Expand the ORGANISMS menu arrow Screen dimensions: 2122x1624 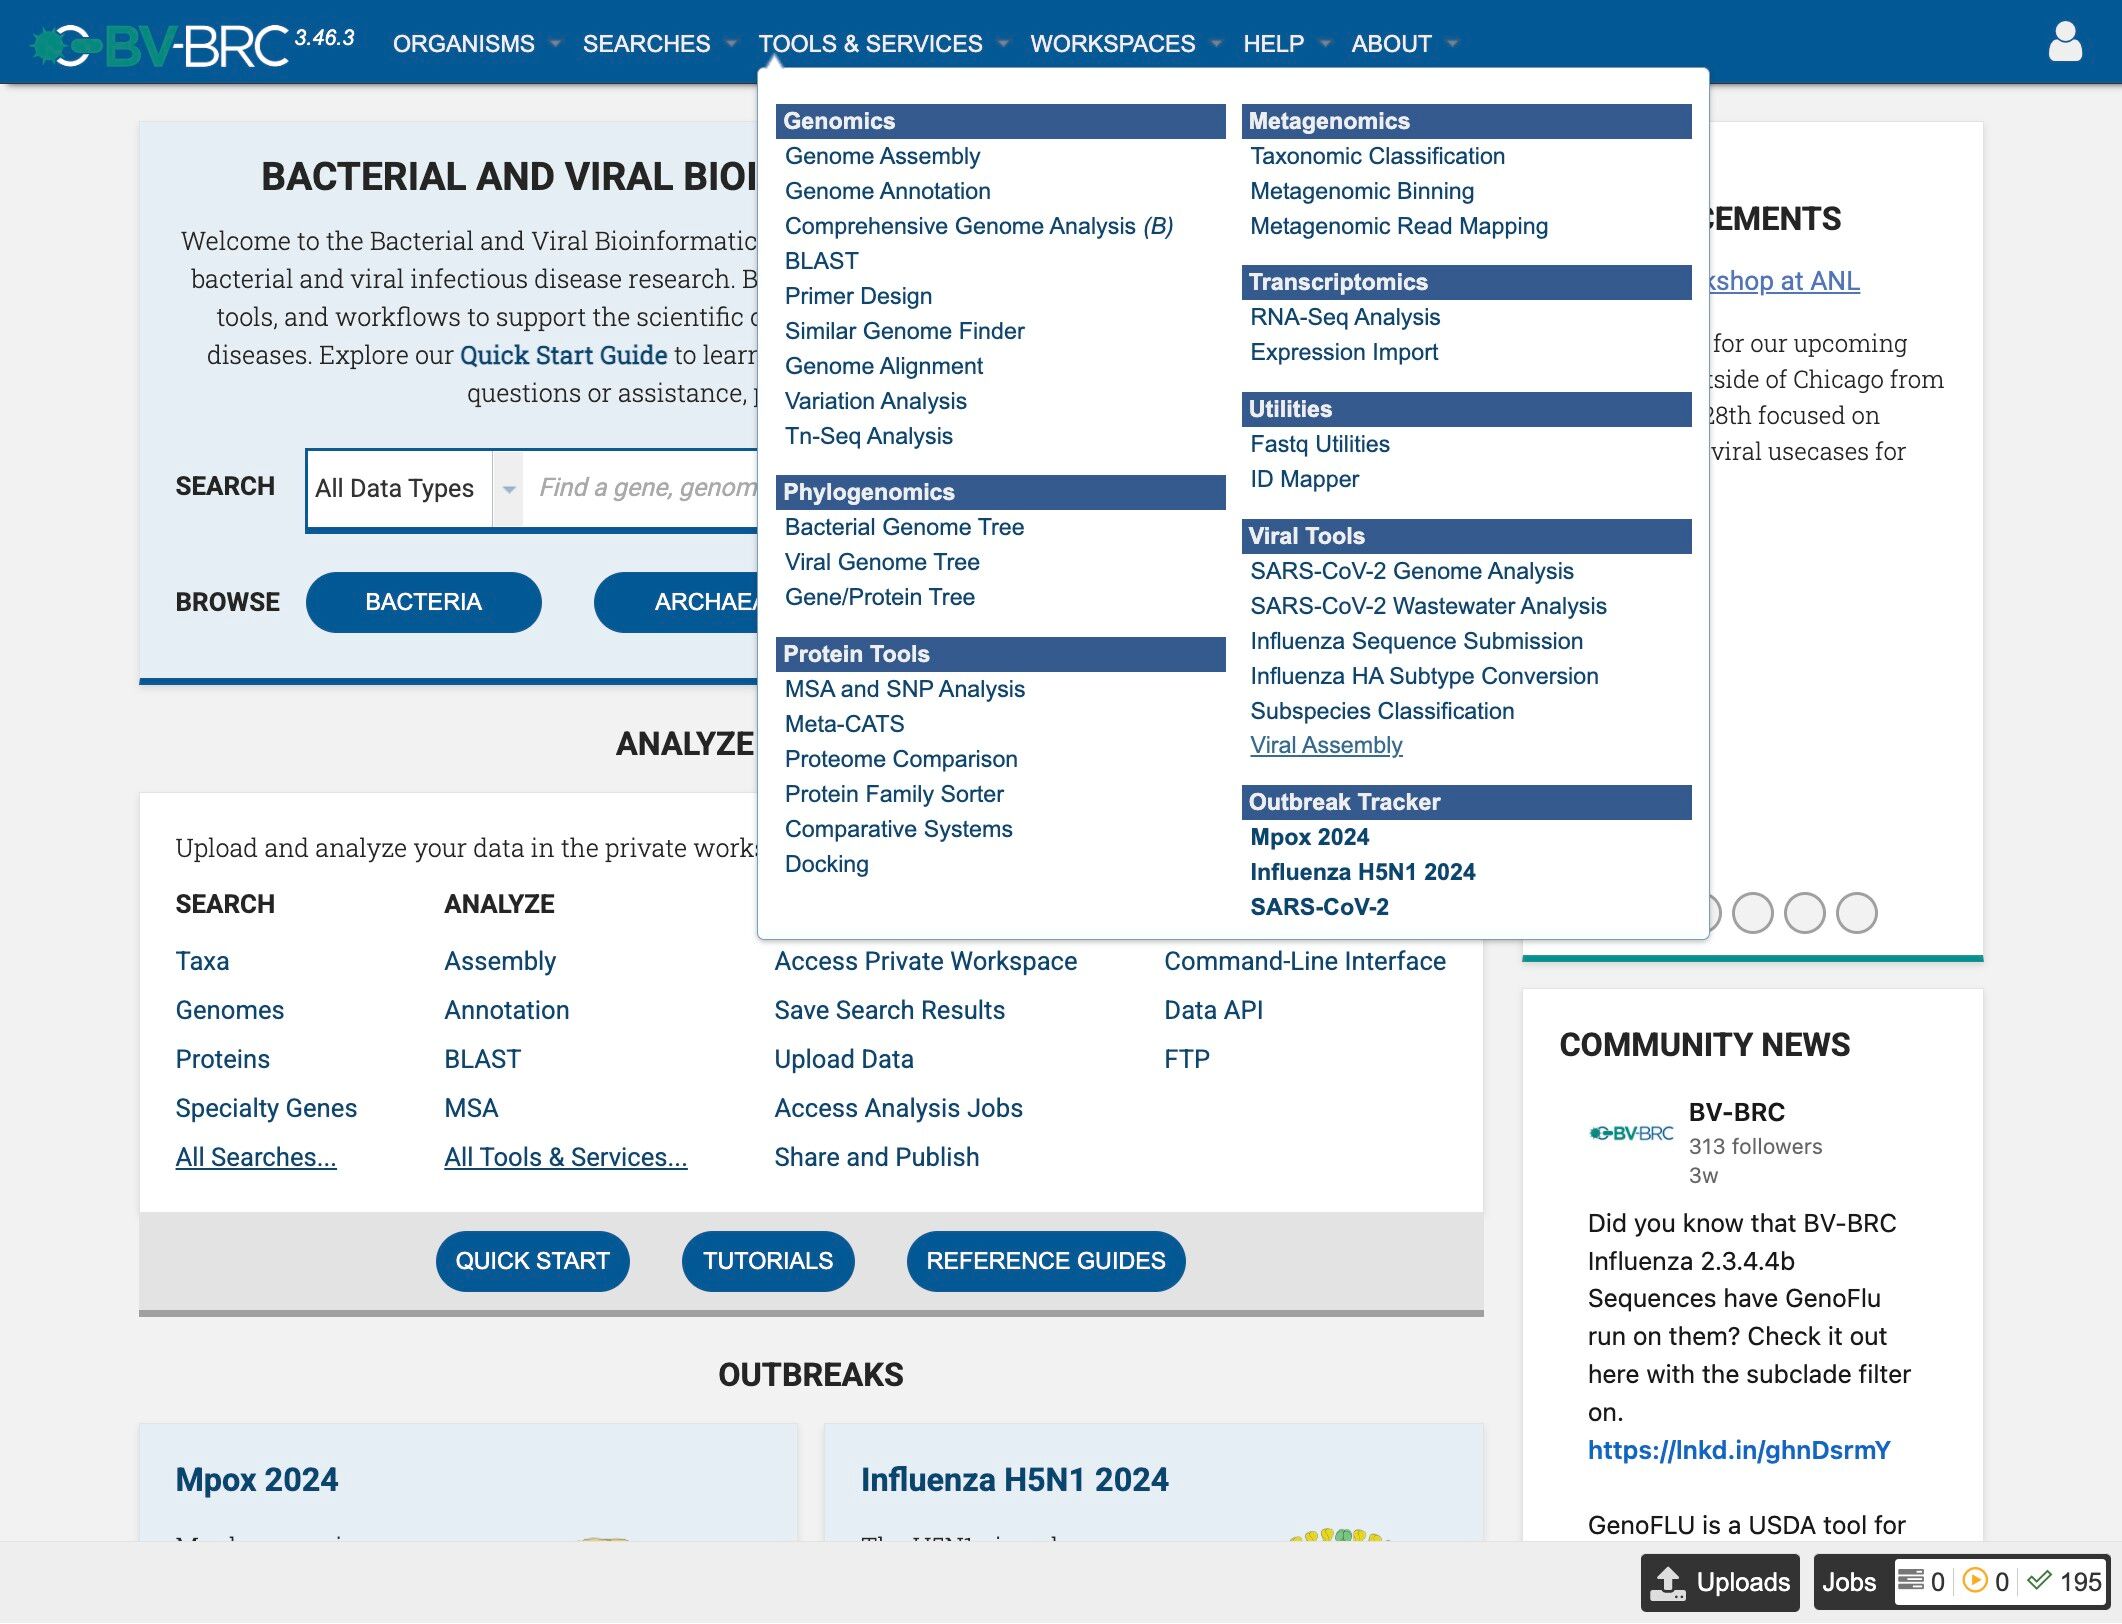[556, 44]
